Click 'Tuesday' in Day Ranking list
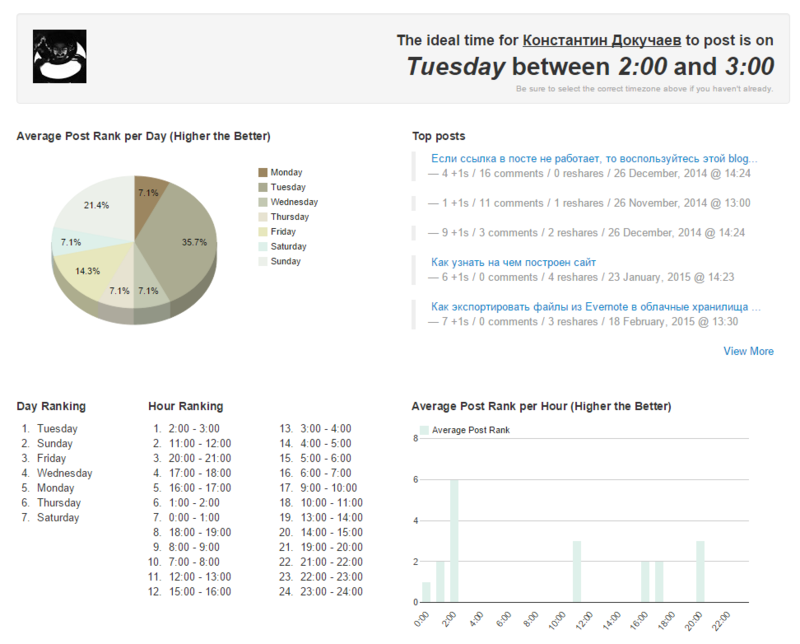 click(57, 429)
